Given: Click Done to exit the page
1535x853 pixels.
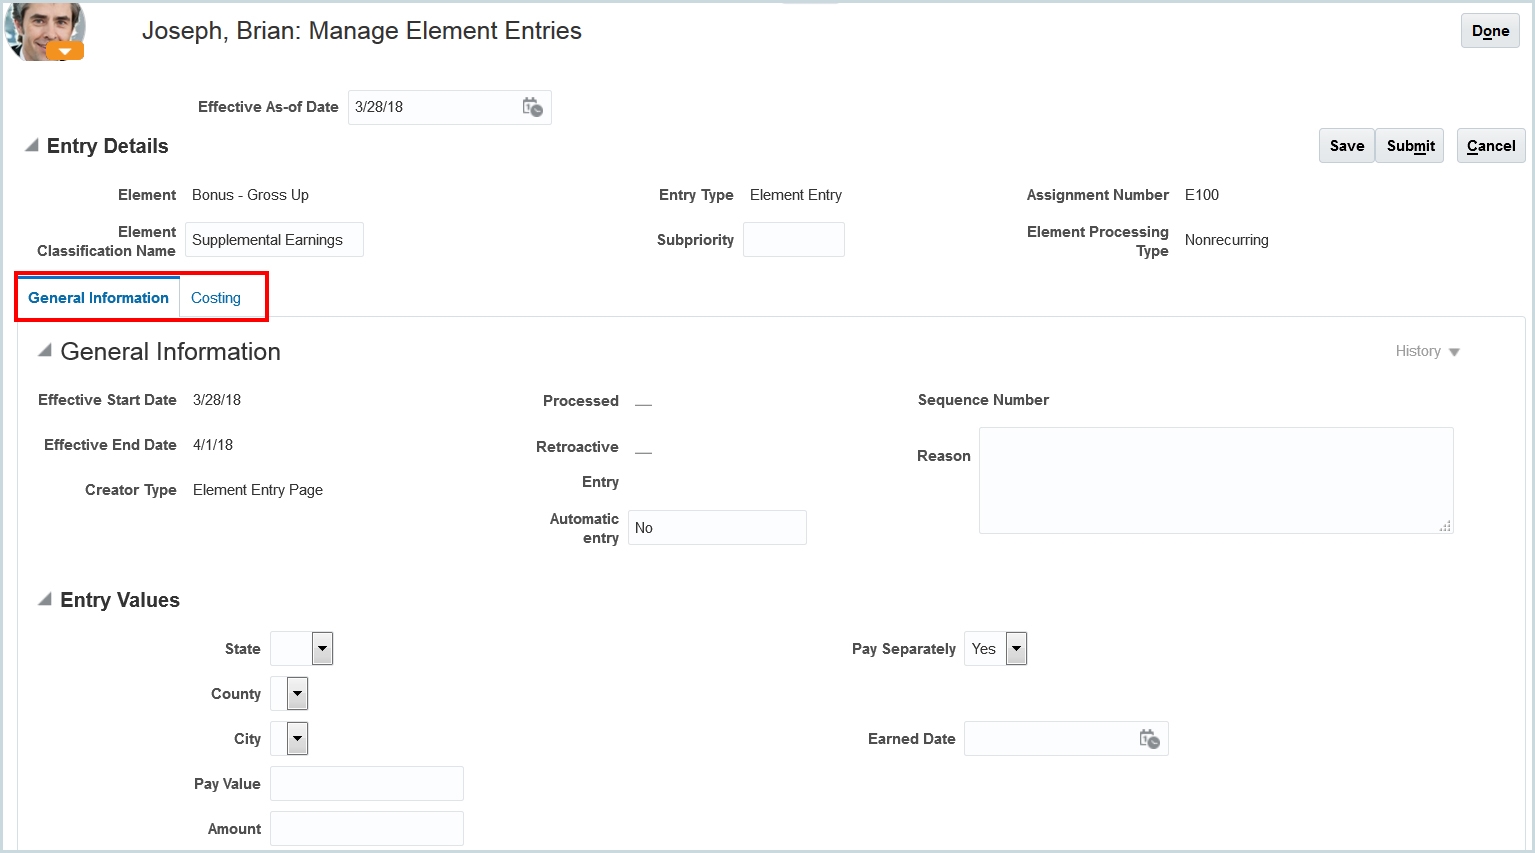Looking at the screenshot, I should coord(1489,31).
